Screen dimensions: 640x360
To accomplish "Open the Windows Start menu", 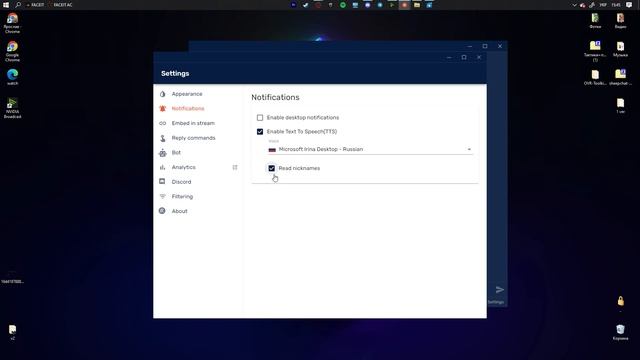I will click(x=6, y=5).
